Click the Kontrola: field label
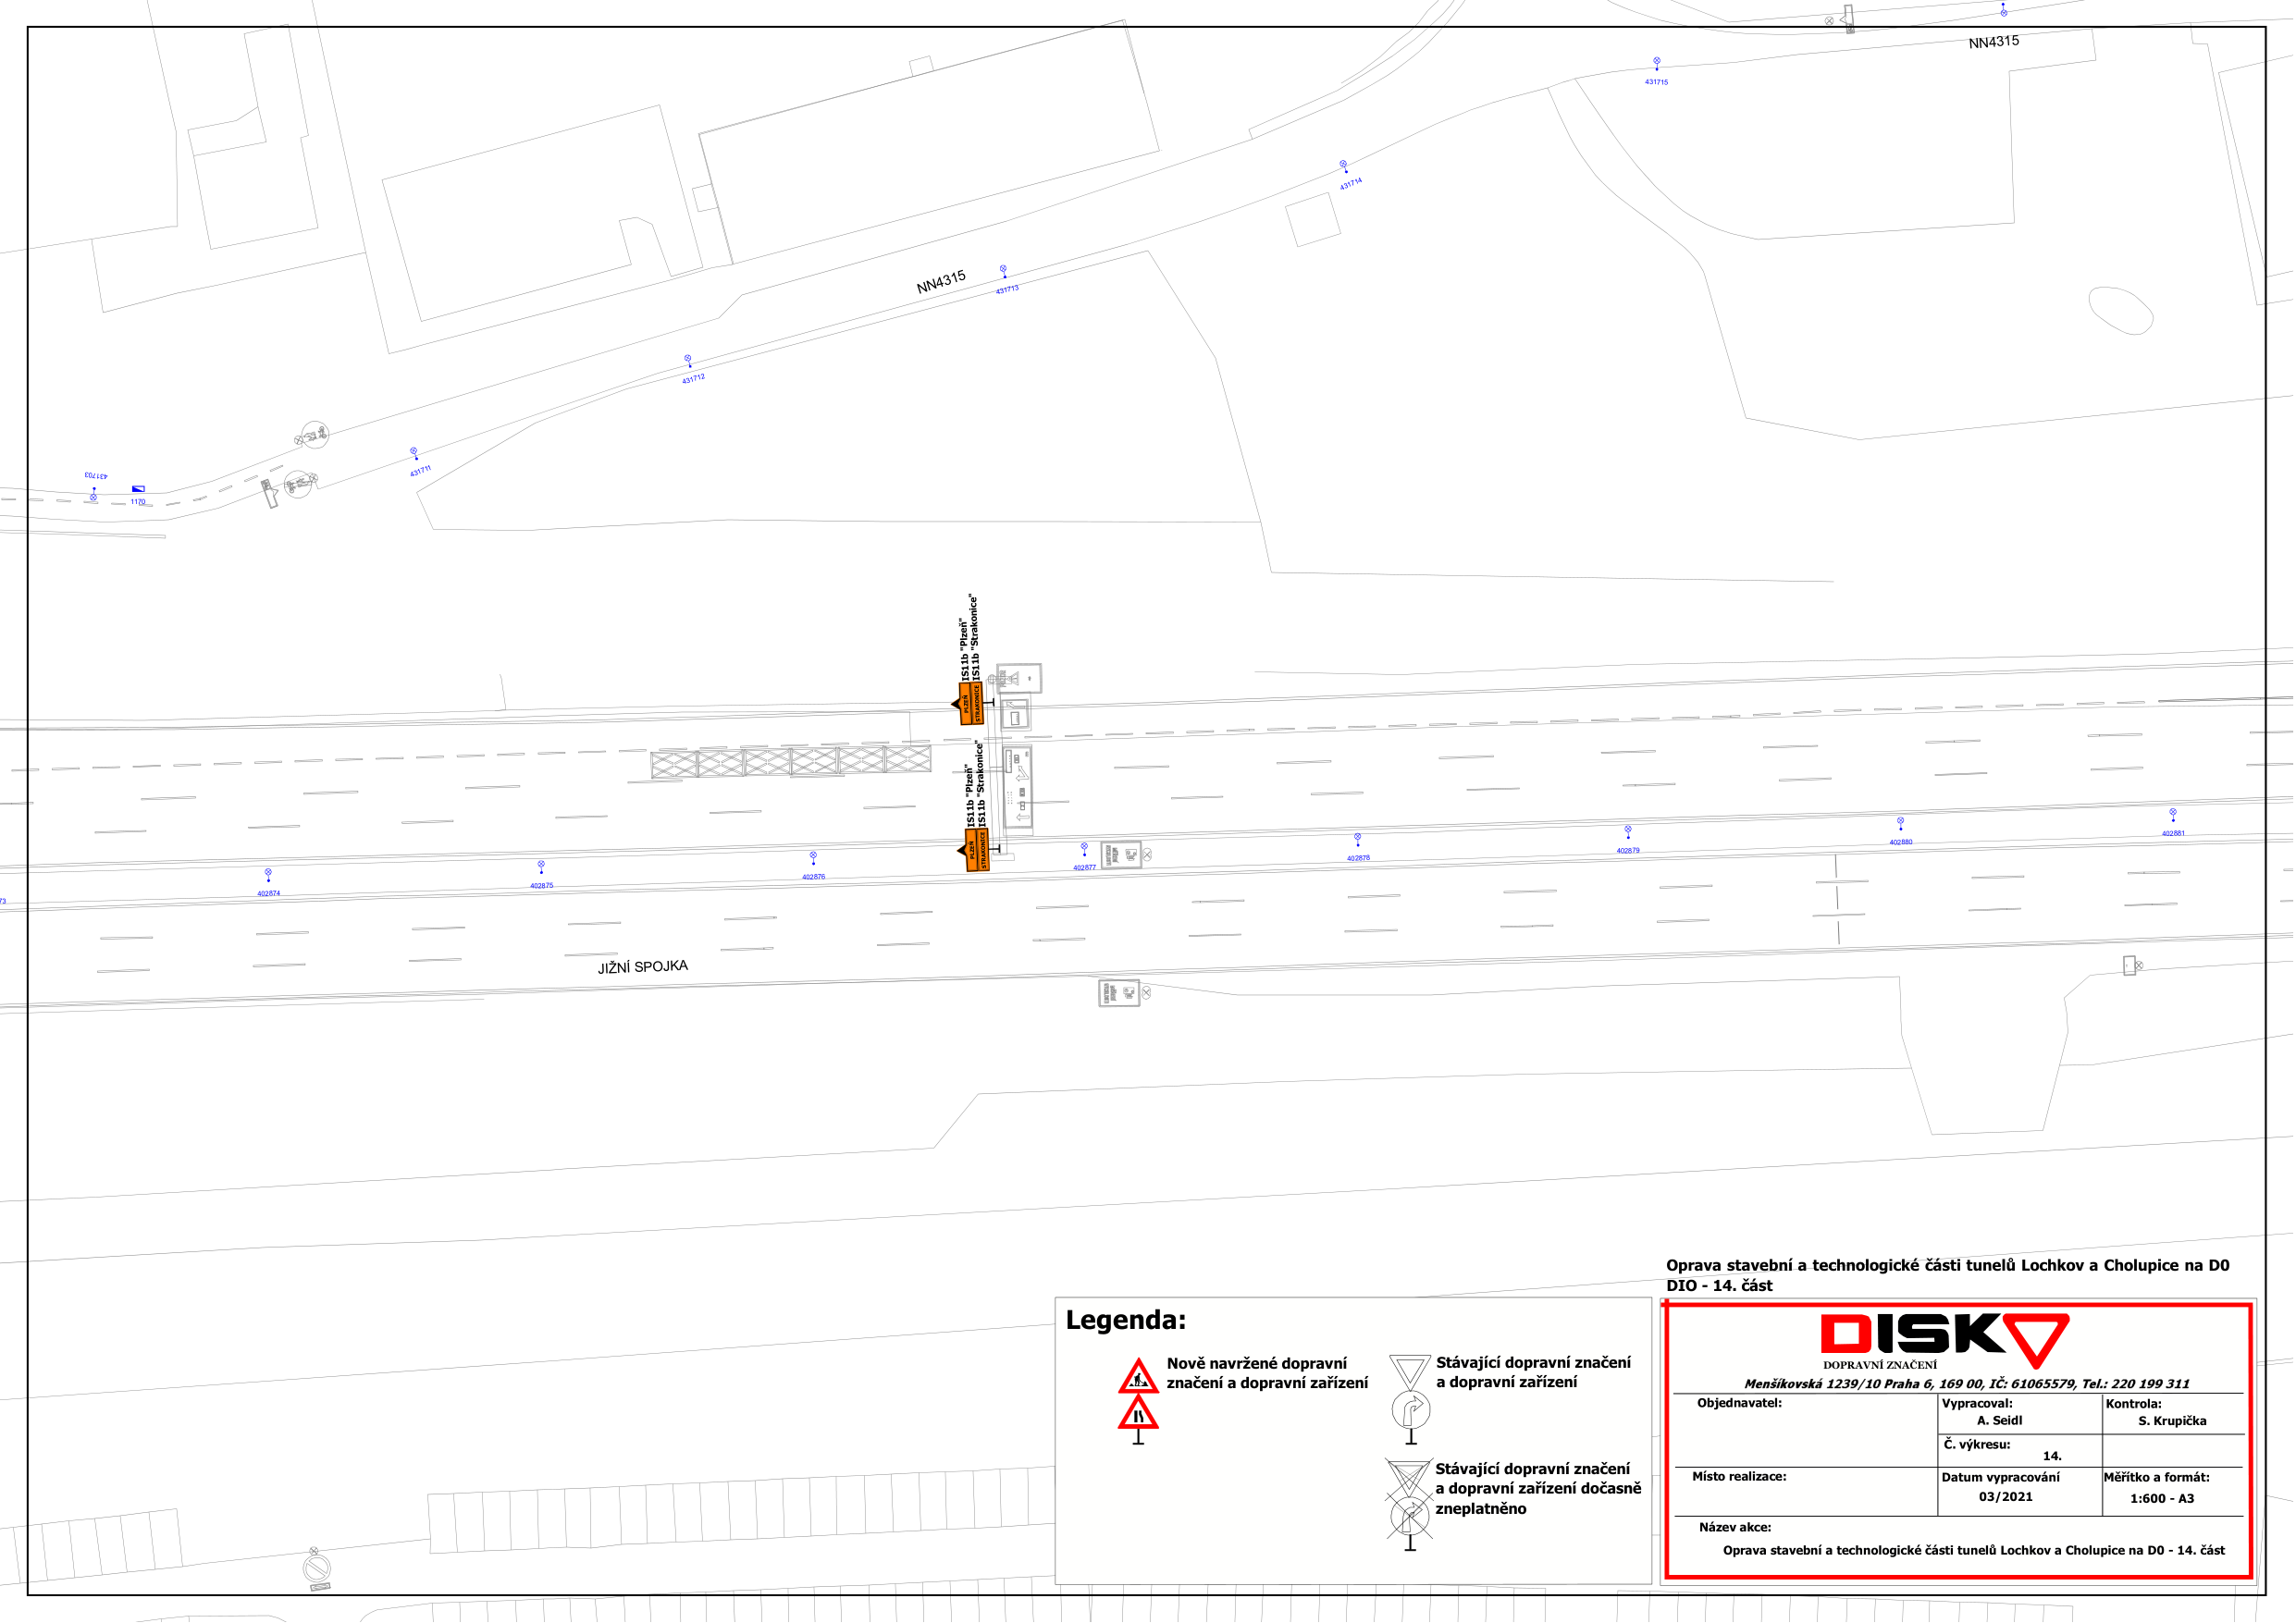Image resolution: width=2296 pixels, height=1623 pixels. pos(2133,1404)
